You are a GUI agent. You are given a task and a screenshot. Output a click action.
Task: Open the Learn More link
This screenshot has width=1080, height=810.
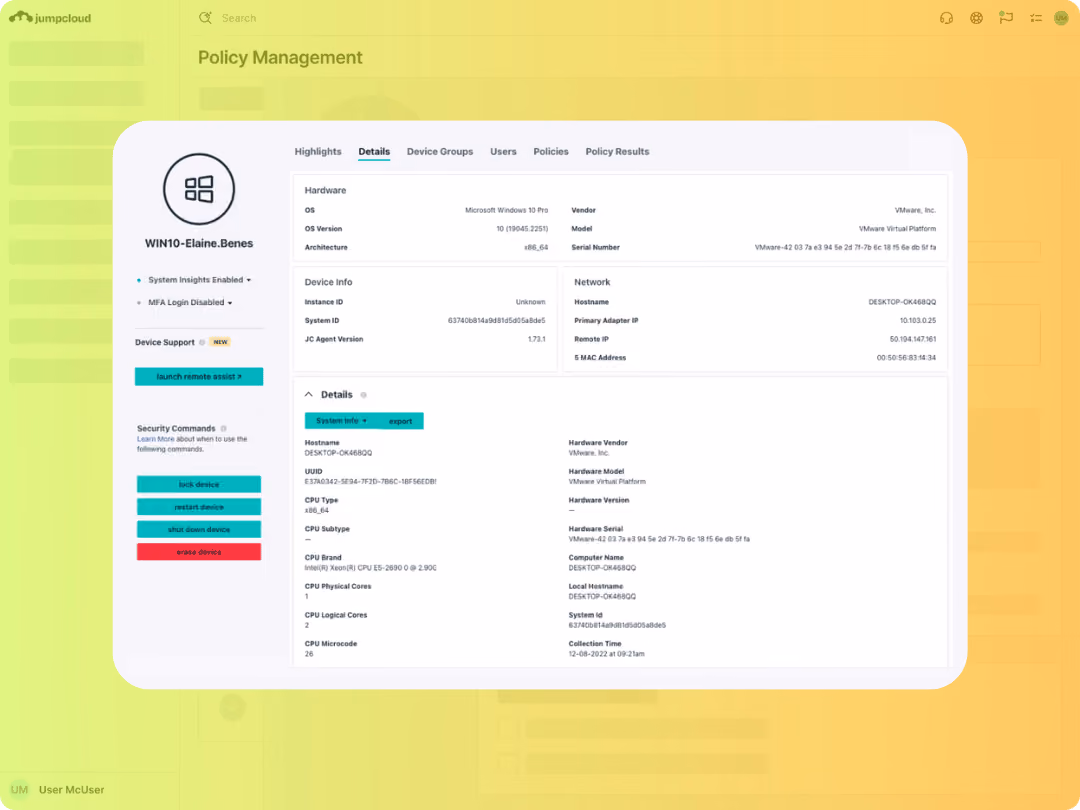(x=156, y=439)
